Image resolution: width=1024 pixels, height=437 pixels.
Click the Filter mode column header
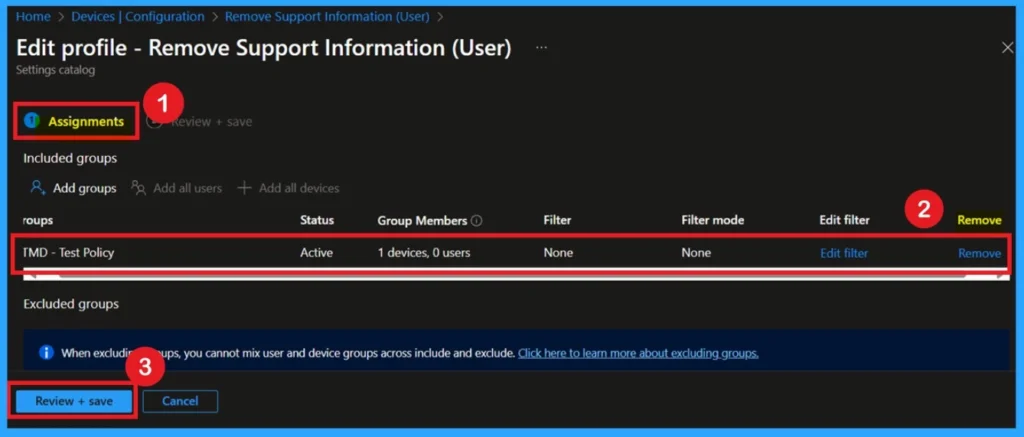tap(712, 220)
